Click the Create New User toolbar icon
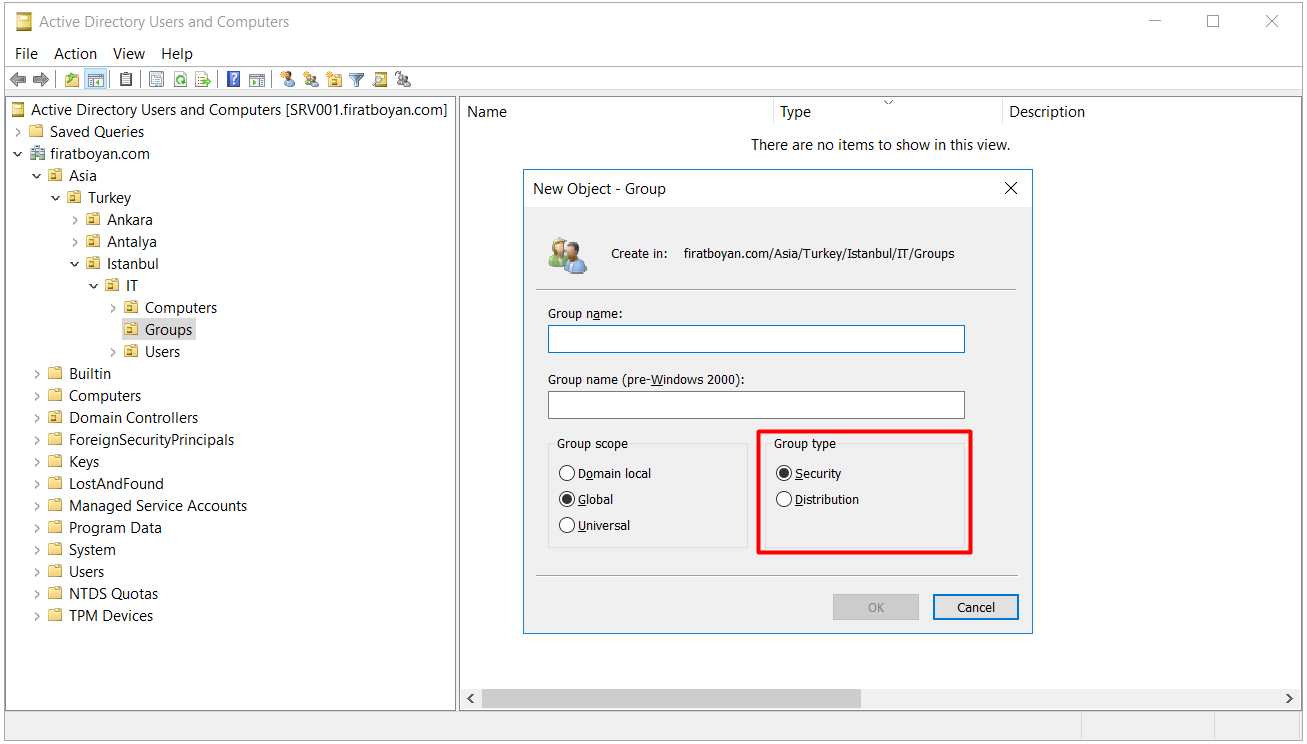 pos(288,80)
